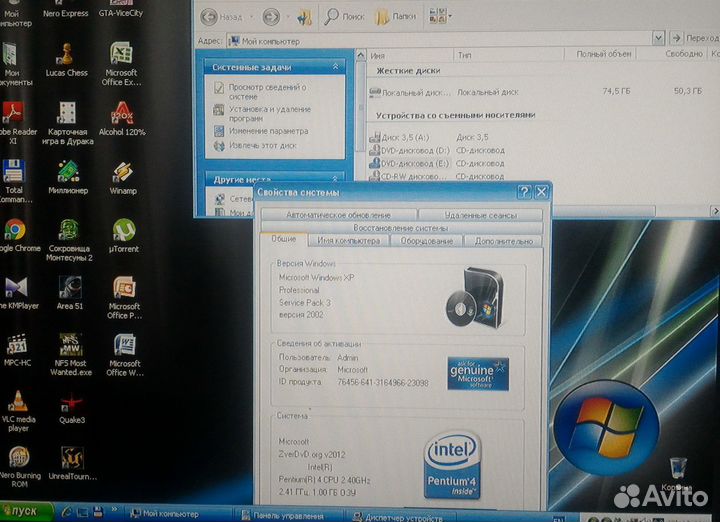
Task: Open the VLC media player icon
Action: pos(18,411)
